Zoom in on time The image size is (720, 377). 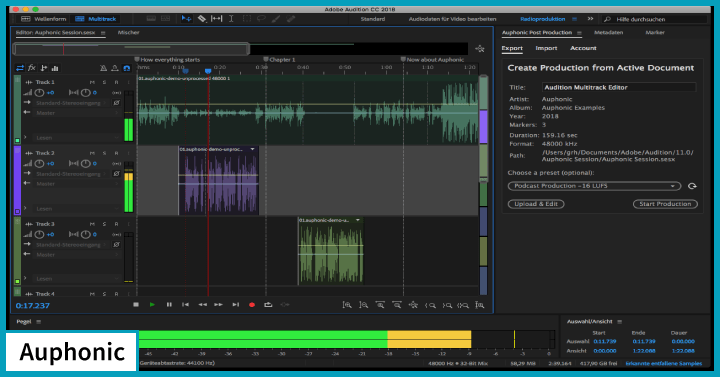coord(380,305)
